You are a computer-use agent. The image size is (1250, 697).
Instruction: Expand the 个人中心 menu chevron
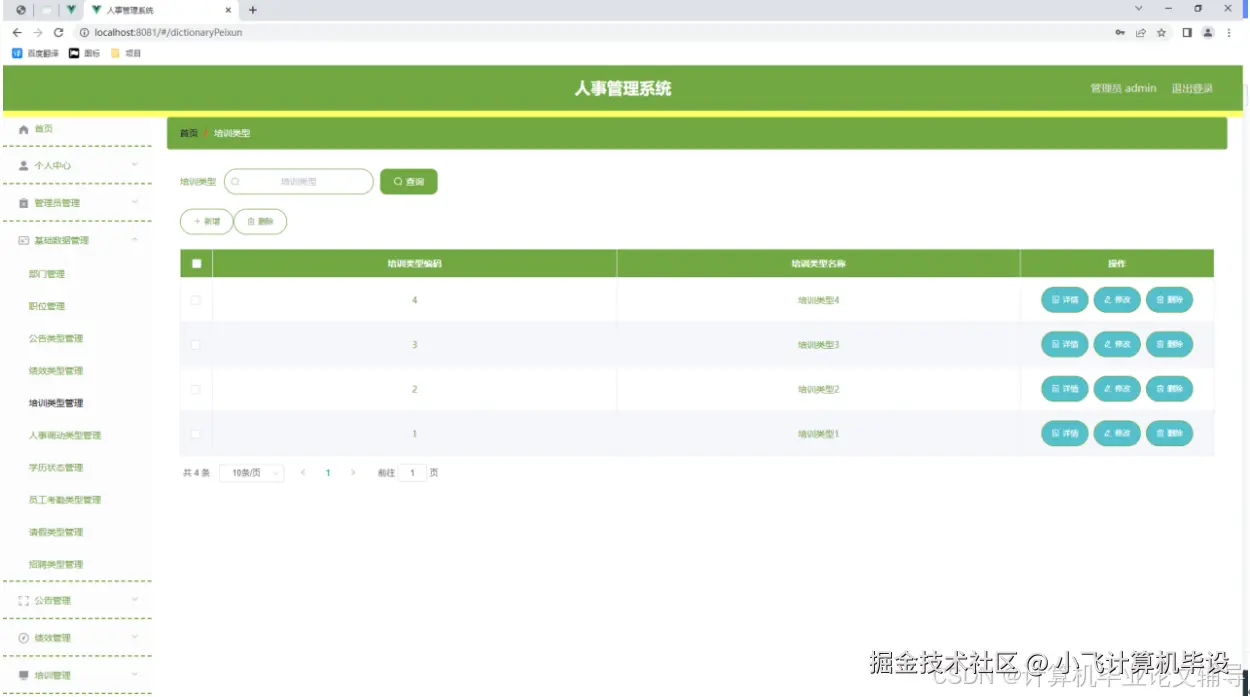[x=135, y=165]
